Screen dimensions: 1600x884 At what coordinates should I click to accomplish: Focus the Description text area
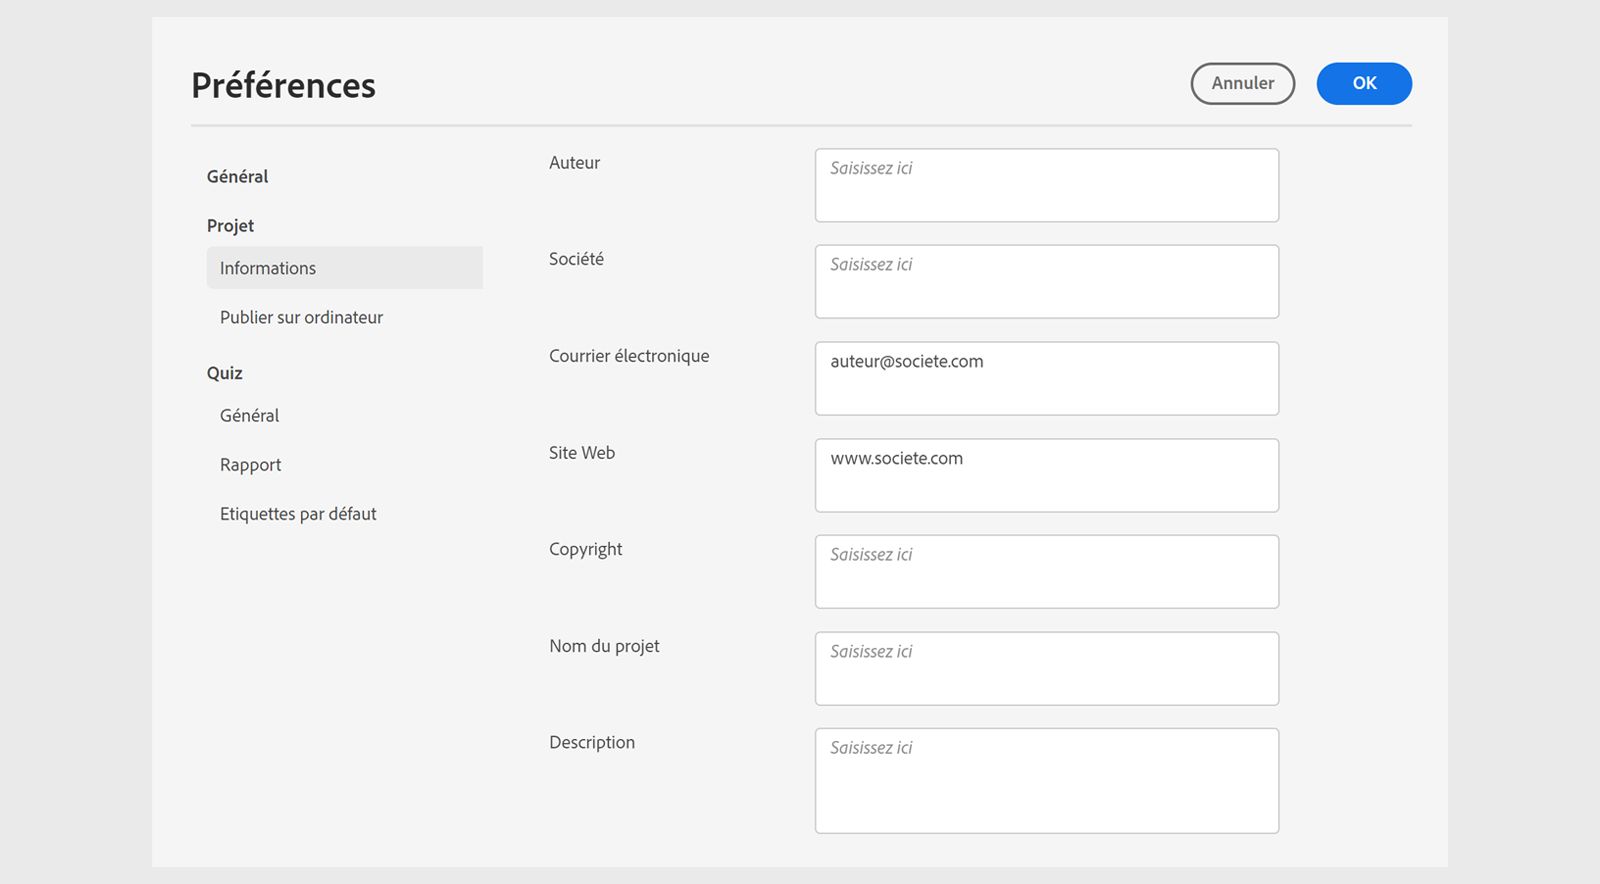1046,781
